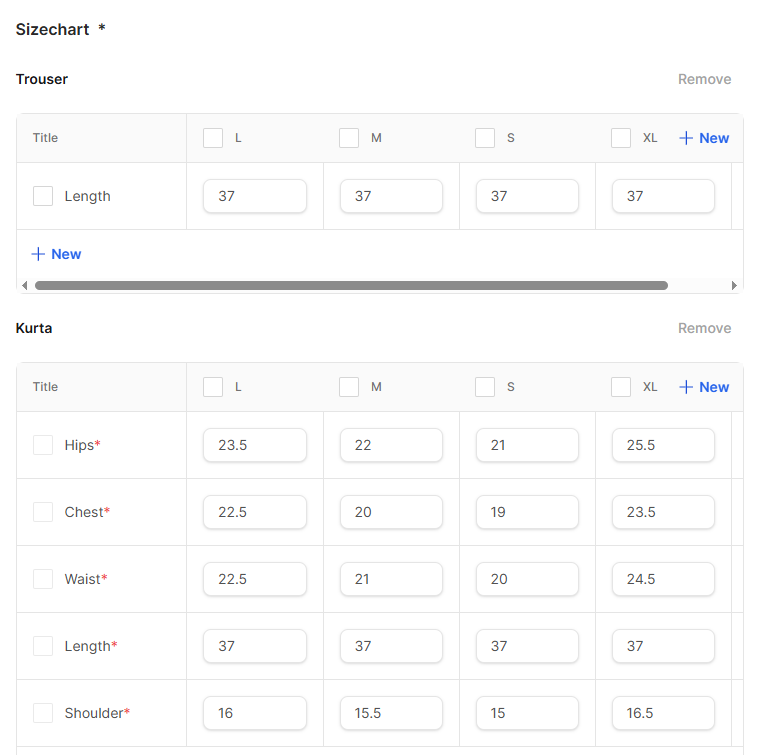Image resolution: width=763 pixels, height=755 pixels.
Task: Click the Kurta Chest input for size M
Action: point(390,512)
